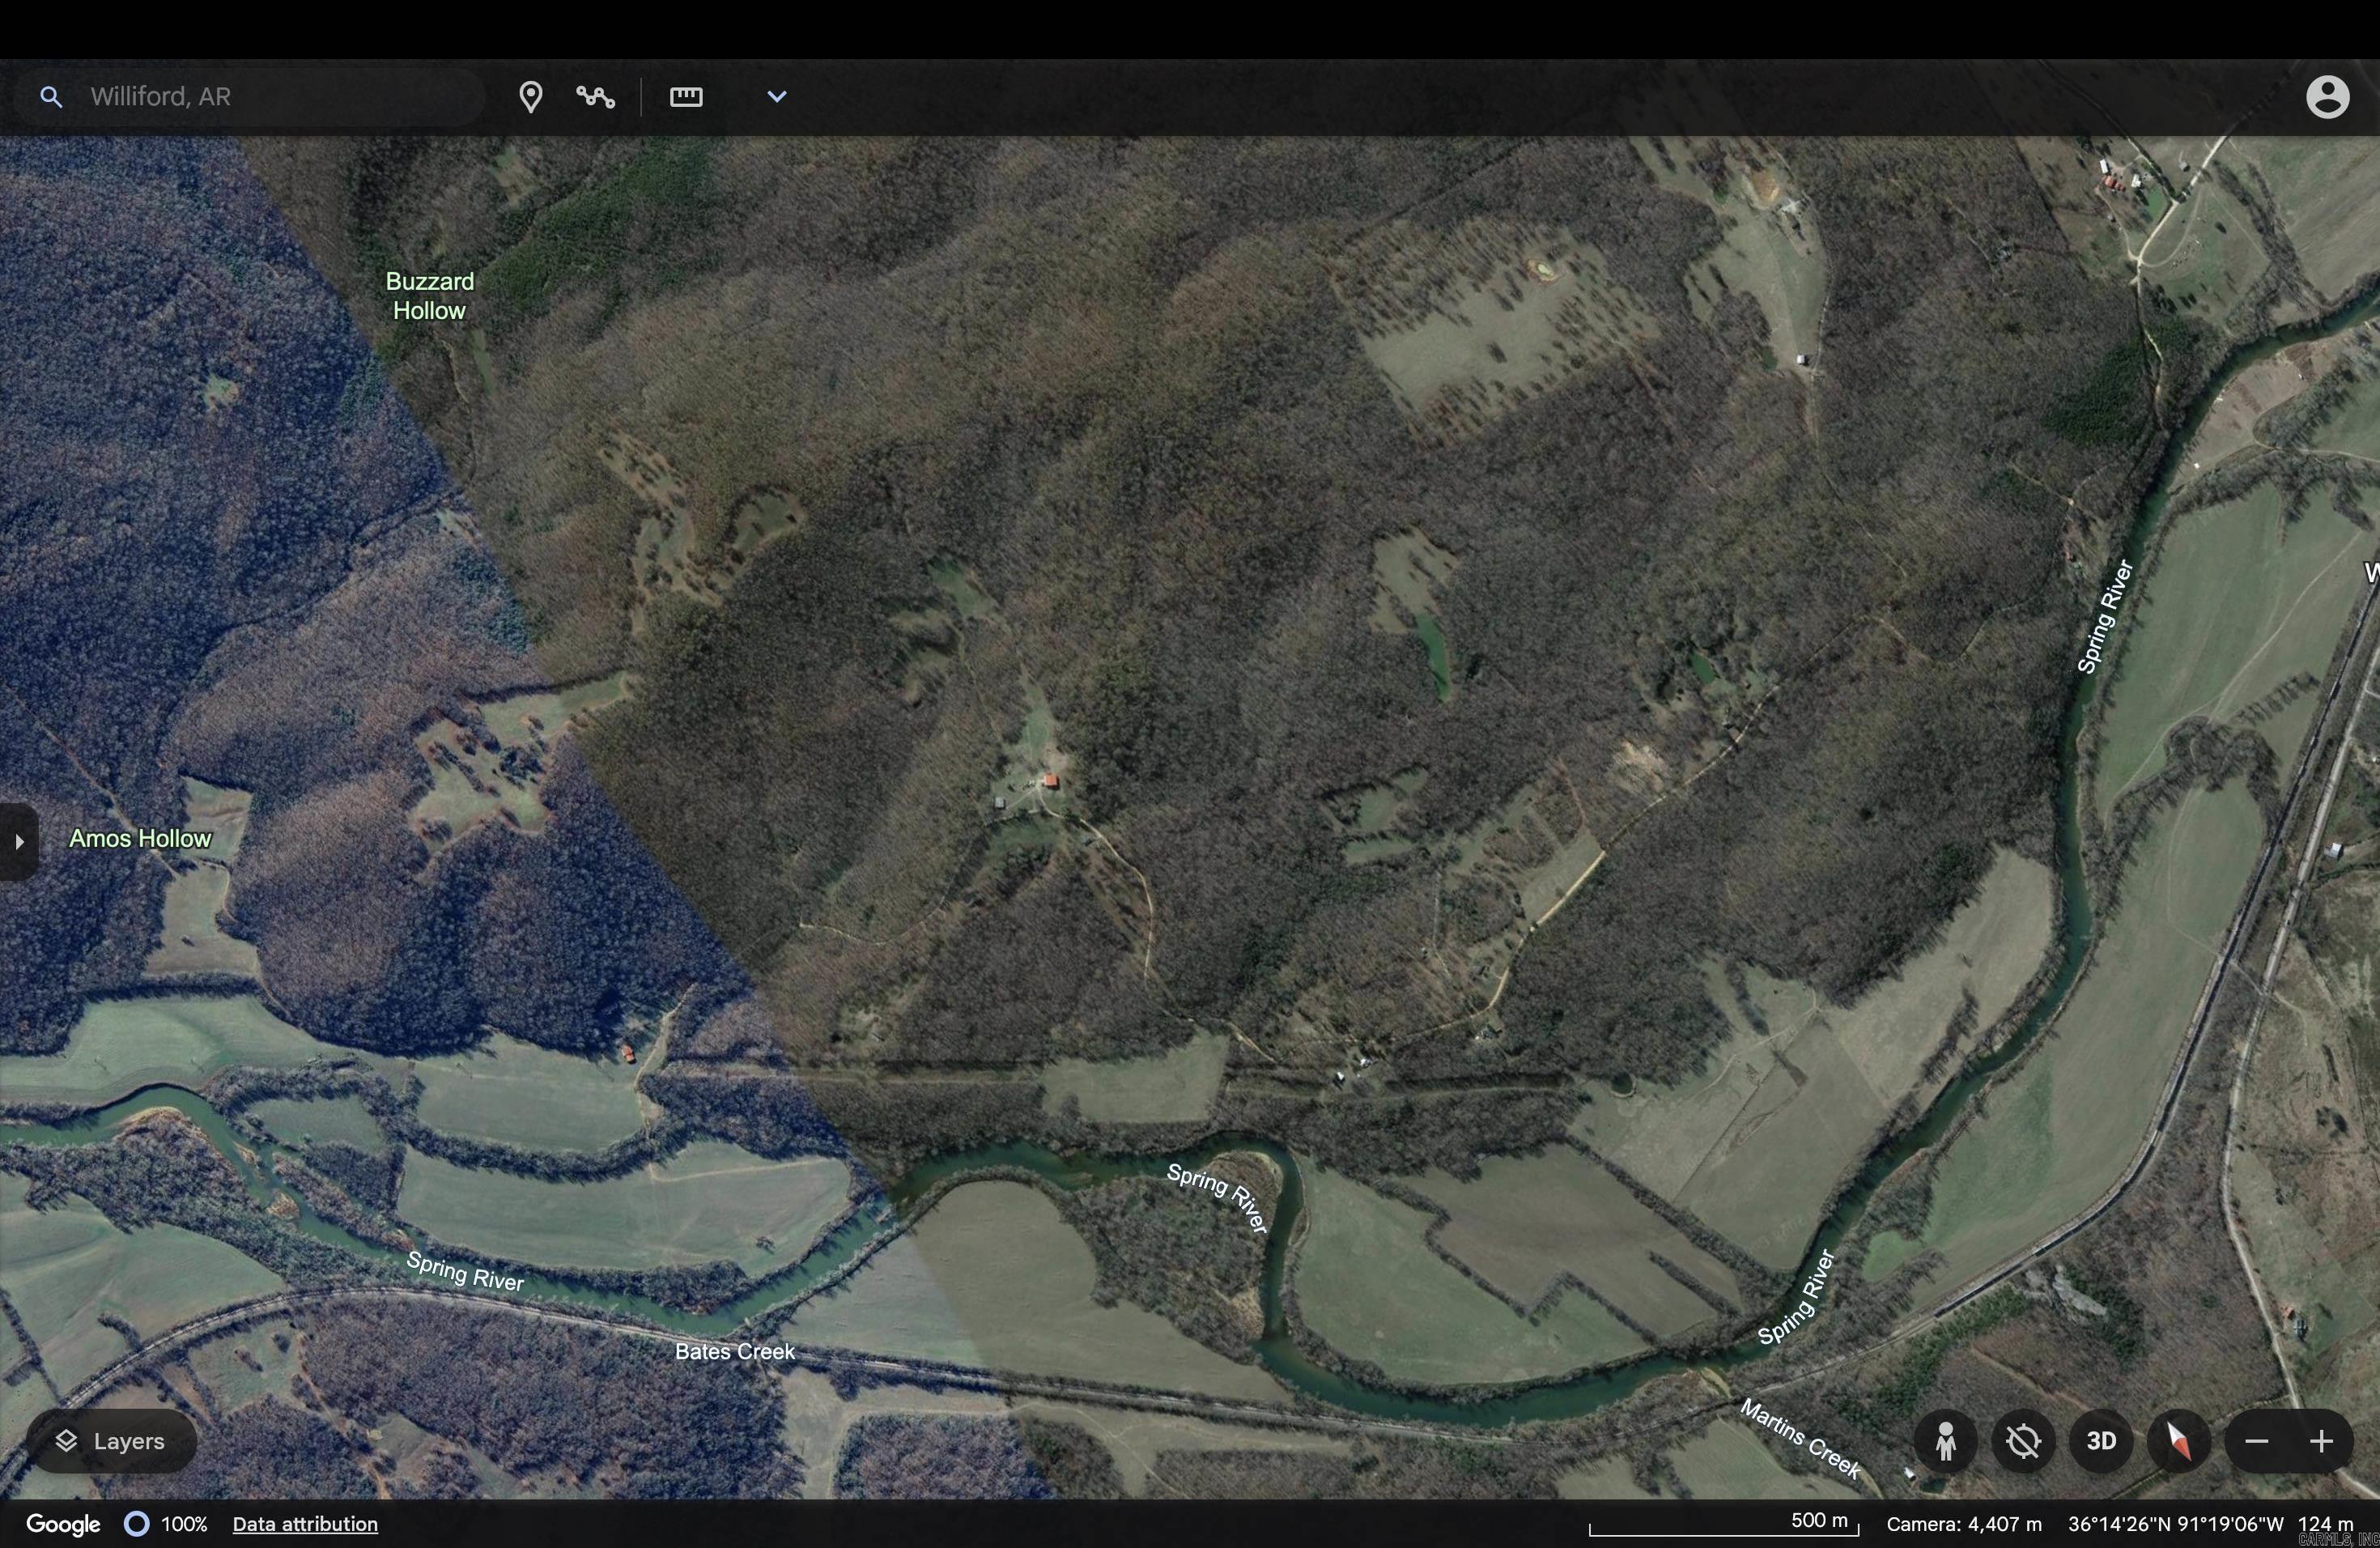The height and width of the screenshot is (1548, 2380).
Task: Expand the toolbar more-tools chevron
Action: pos(777,97)
